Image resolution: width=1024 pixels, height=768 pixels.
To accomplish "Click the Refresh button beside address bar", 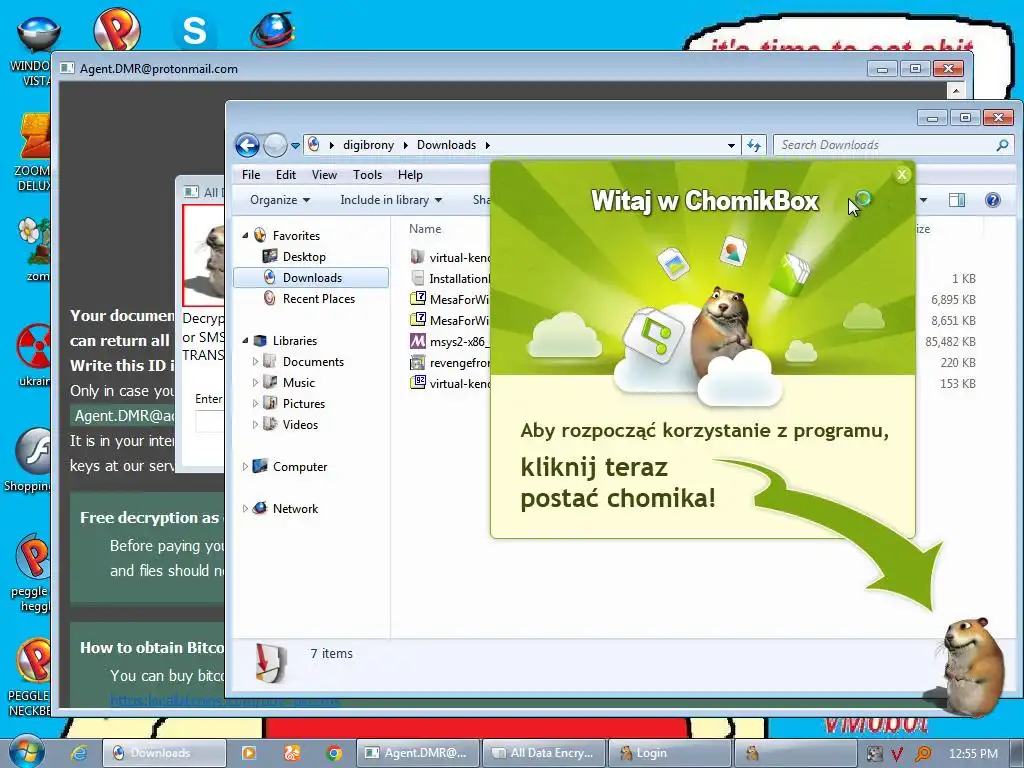I will [754, 146].
